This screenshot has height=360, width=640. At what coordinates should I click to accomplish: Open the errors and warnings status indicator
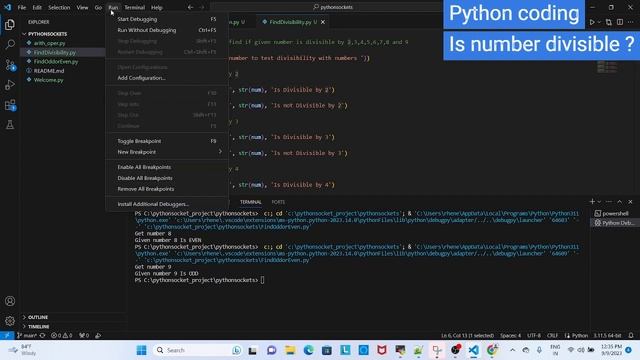[62, 335]
